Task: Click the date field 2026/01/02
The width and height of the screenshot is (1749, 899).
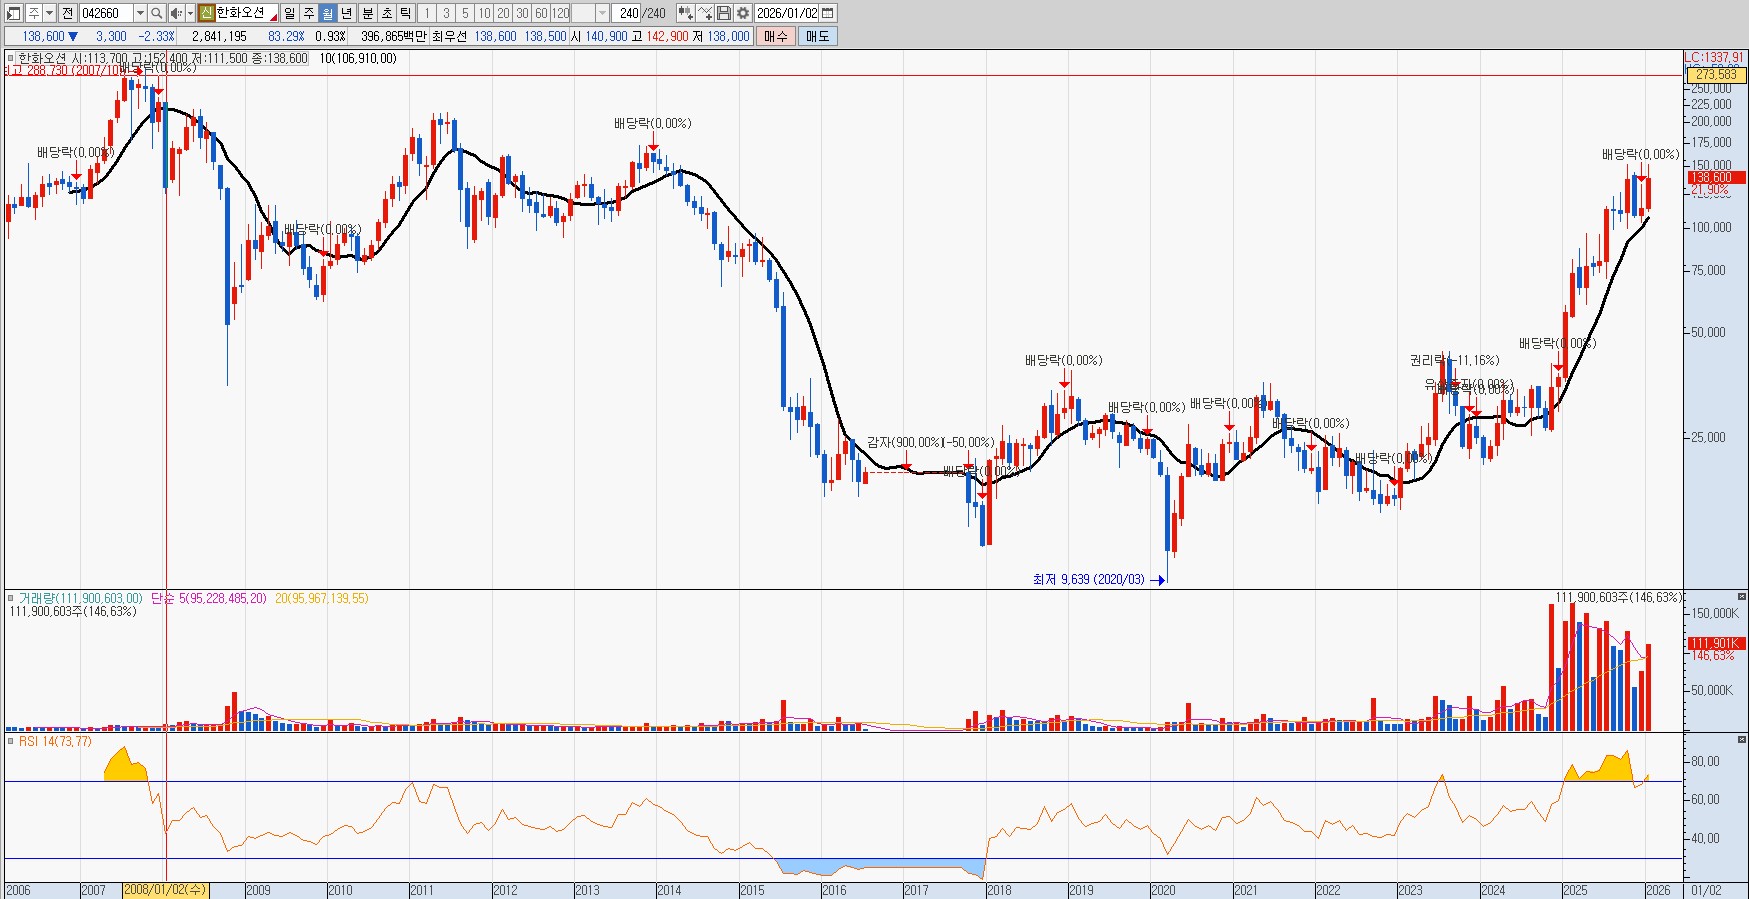Action: click(x=787, y=13)
